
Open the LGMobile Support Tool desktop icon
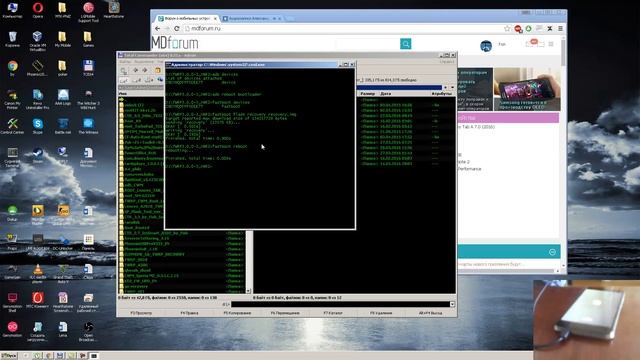[x=88, y=12]
